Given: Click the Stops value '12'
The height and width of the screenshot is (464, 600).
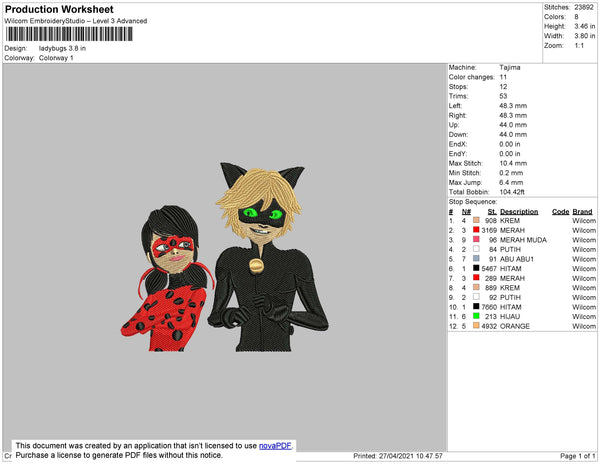Looking at the screenshot, I should [x=503, y=86].
